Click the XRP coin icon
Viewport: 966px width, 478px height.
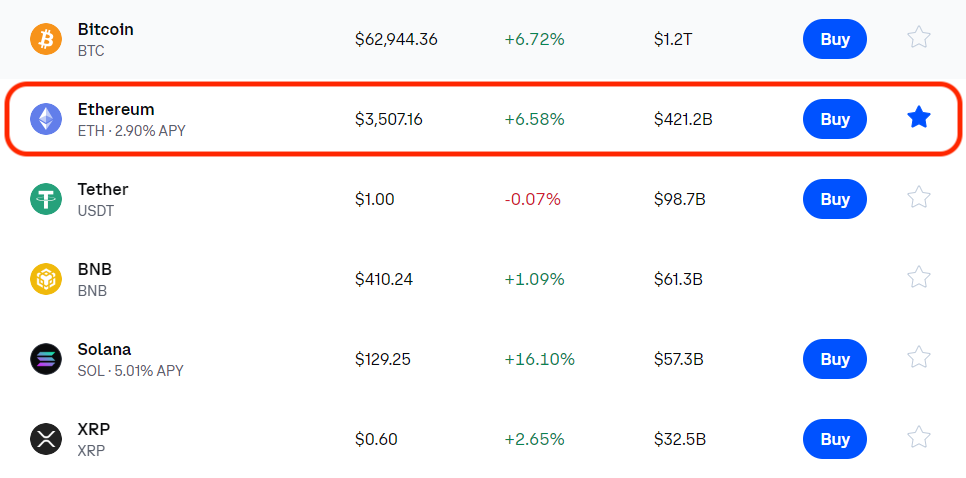click(x=45, y=439)
